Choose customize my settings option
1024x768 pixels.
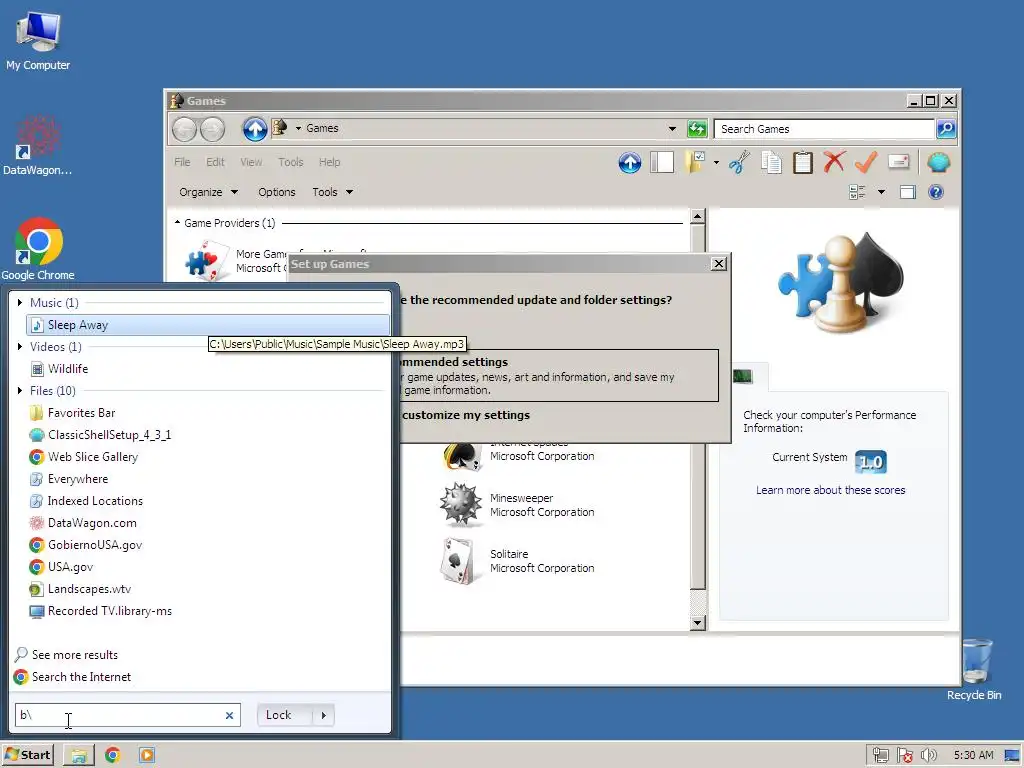[x=466, y=415]
